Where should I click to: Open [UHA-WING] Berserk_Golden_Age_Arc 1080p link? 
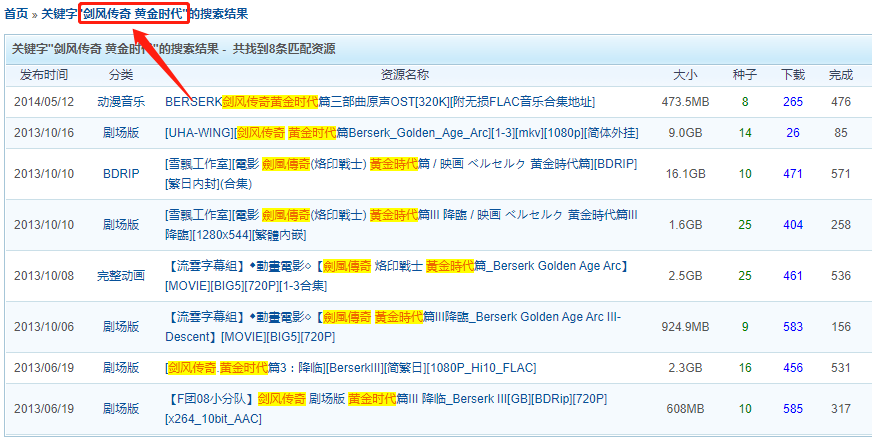tap(402, 133)
